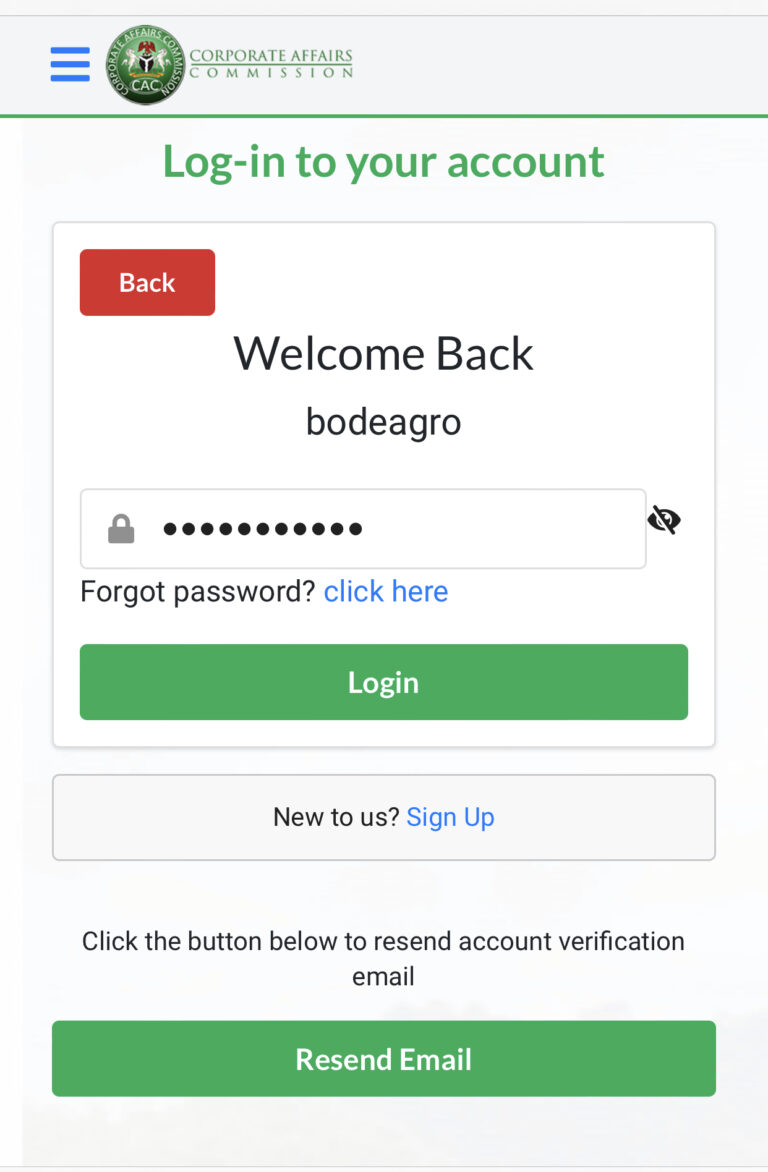Hit the Resend Email button

[384, 1059]
